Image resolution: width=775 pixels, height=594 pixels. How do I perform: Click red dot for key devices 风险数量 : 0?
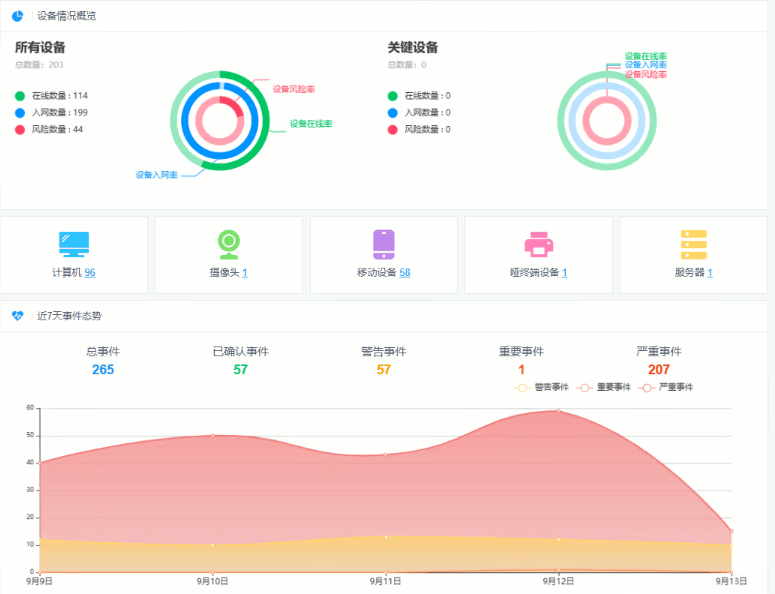tap(392, 129)
